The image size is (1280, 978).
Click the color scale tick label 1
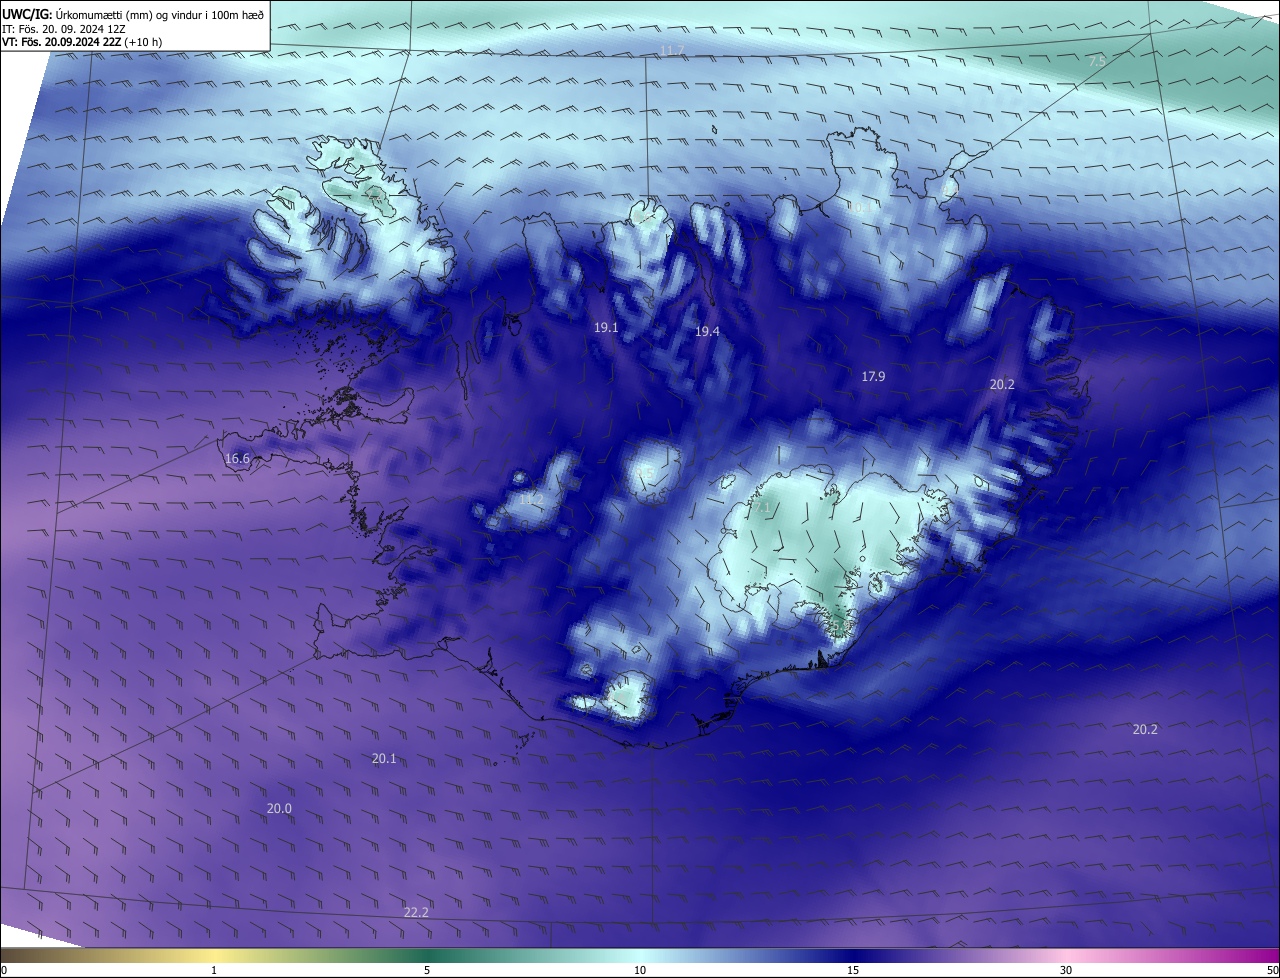point(214,970)
